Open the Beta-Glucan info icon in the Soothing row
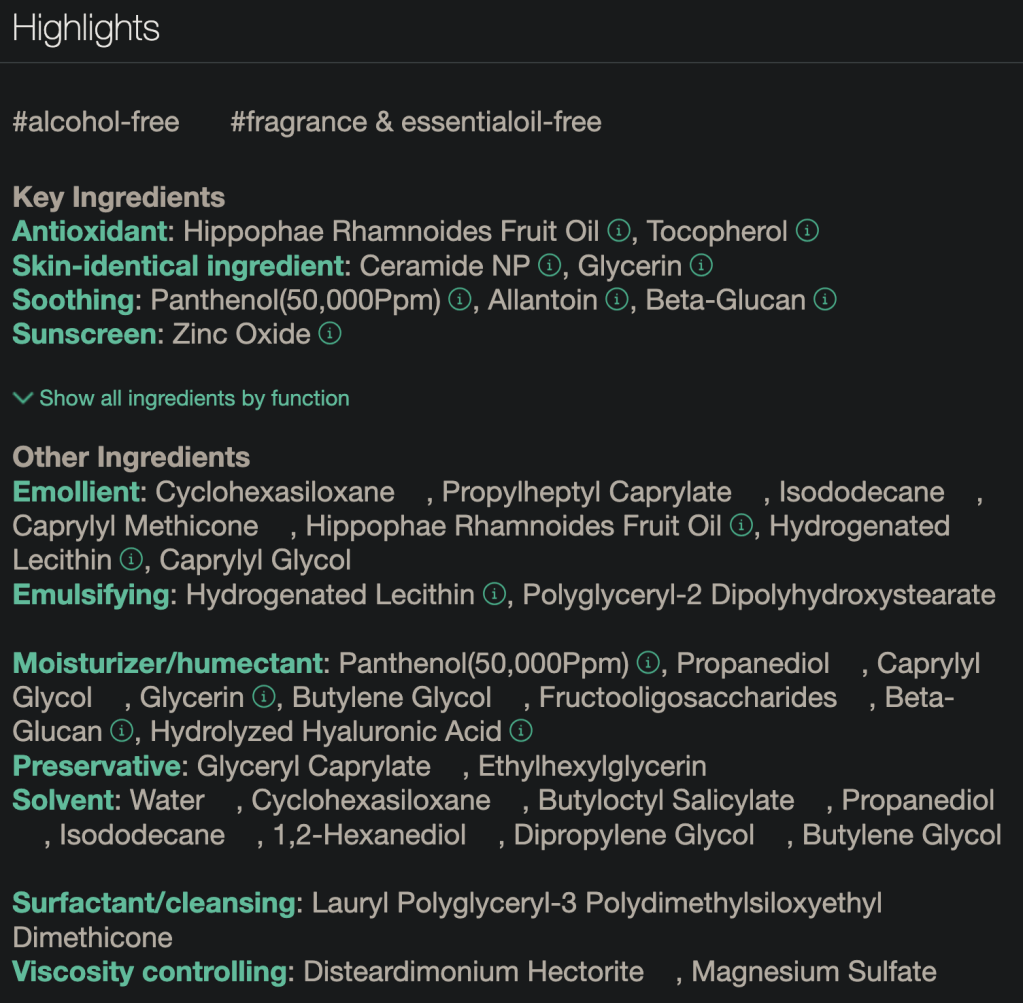 tap(825, 300)
